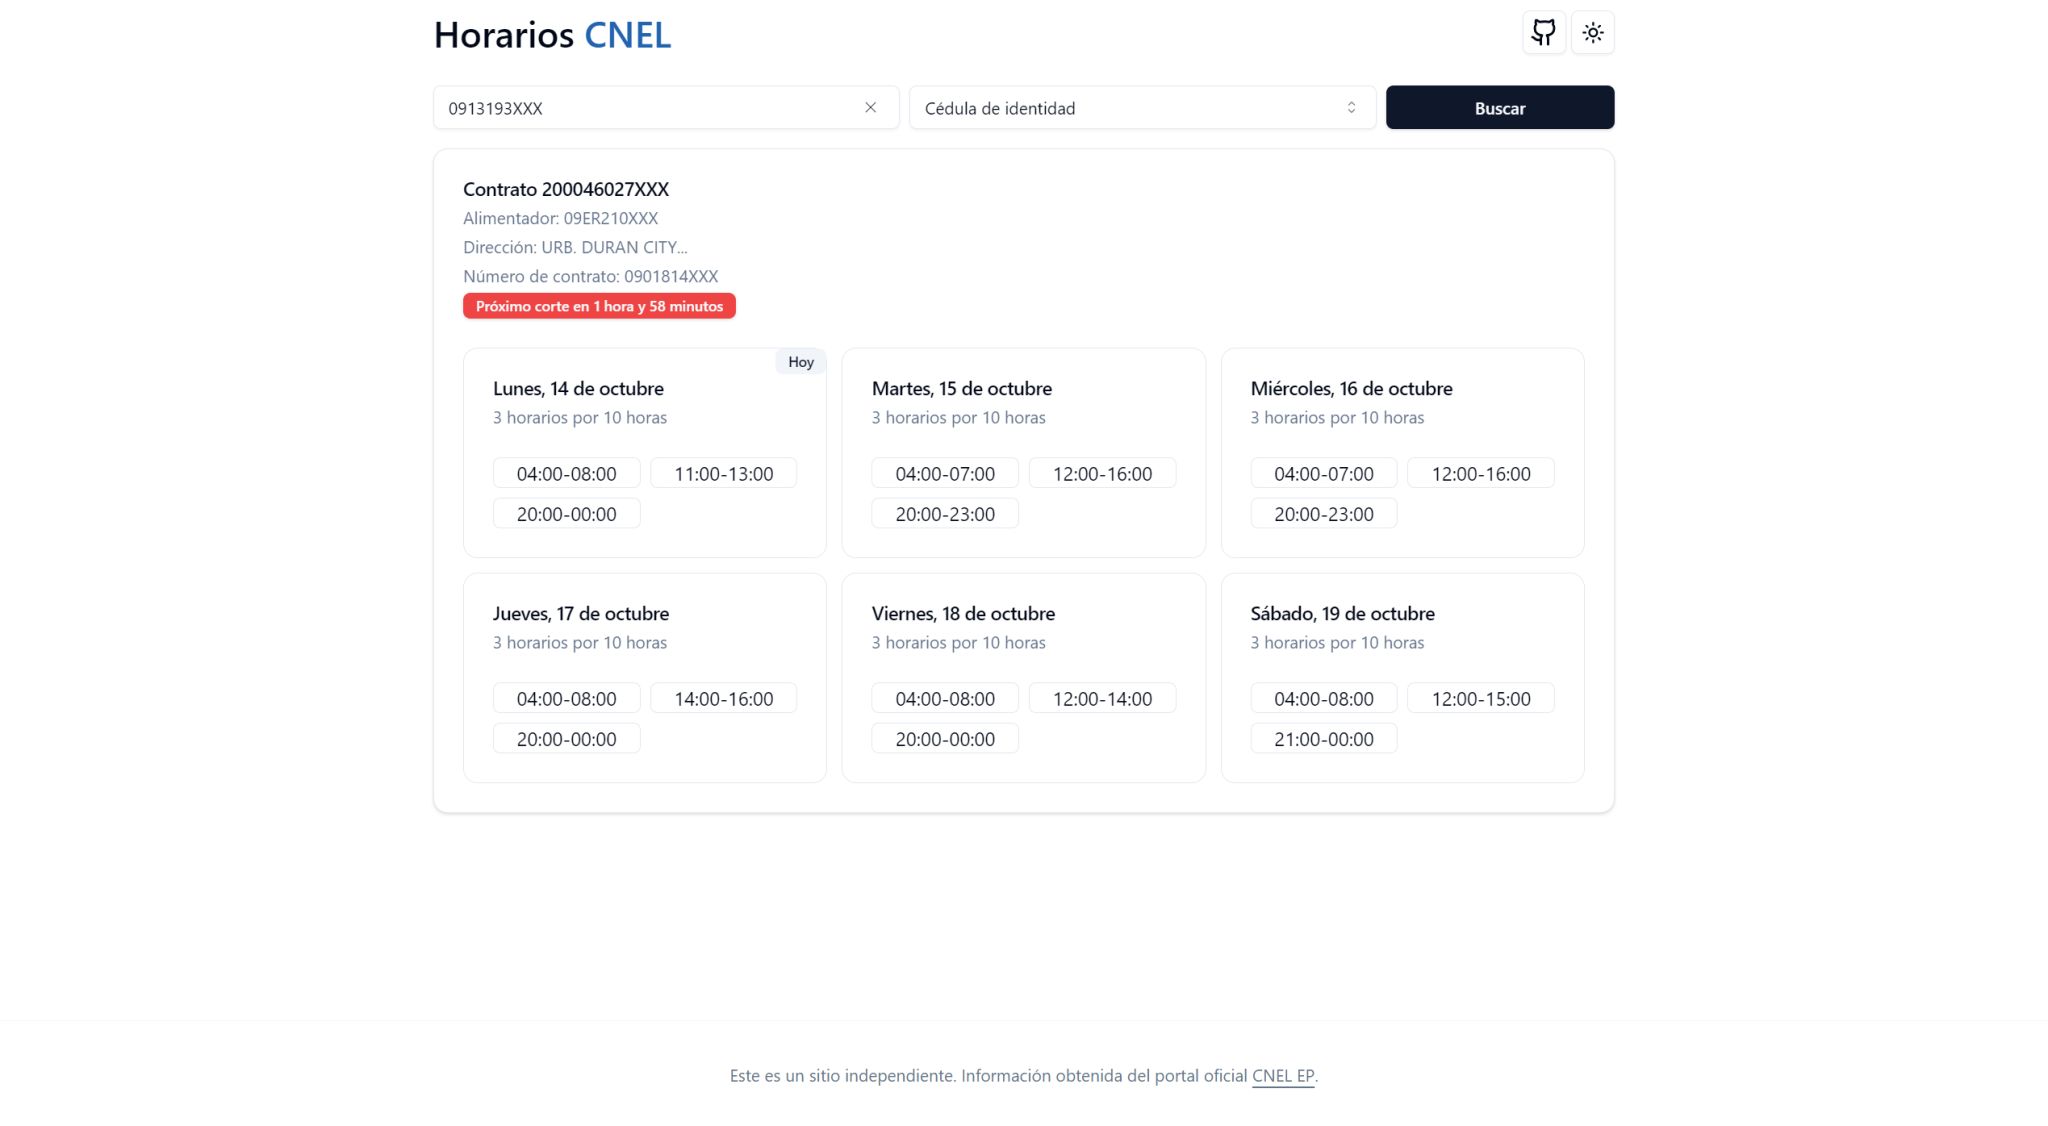2048x1126 pixels.
Task: Click the Horarios CNEL title
Action: [552, 35]
